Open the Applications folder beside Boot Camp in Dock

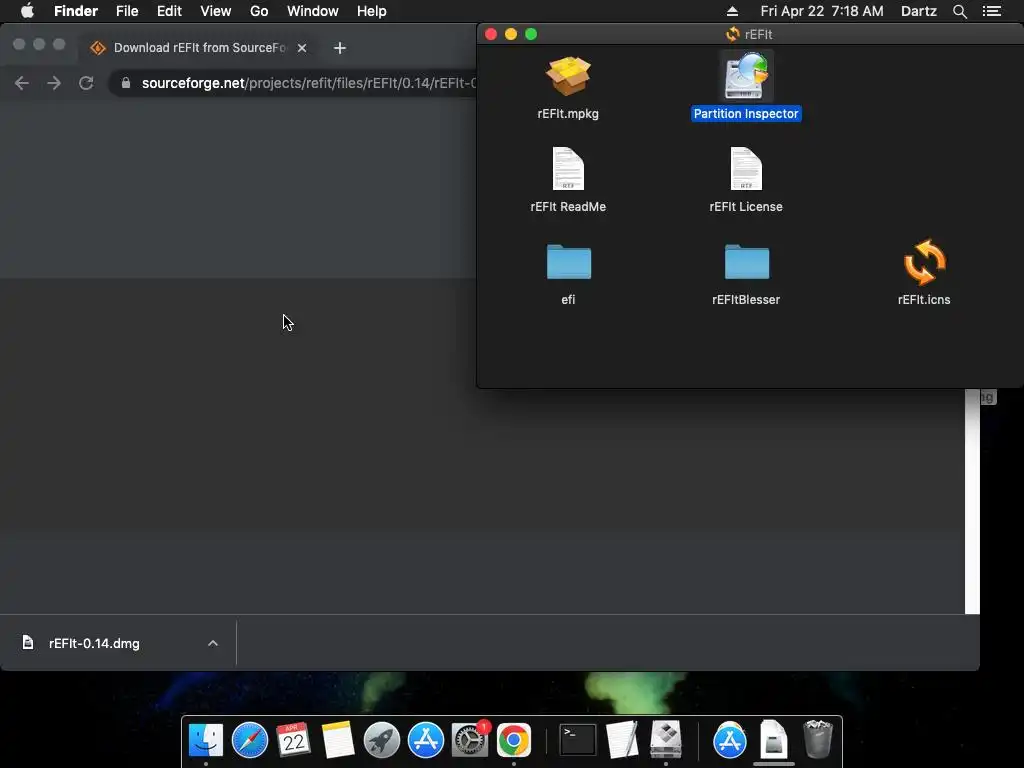729,741
